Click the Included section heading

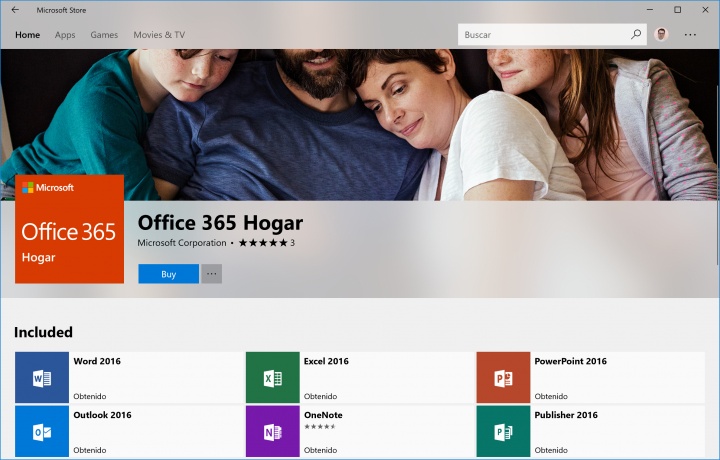click(x=43, y=332)
